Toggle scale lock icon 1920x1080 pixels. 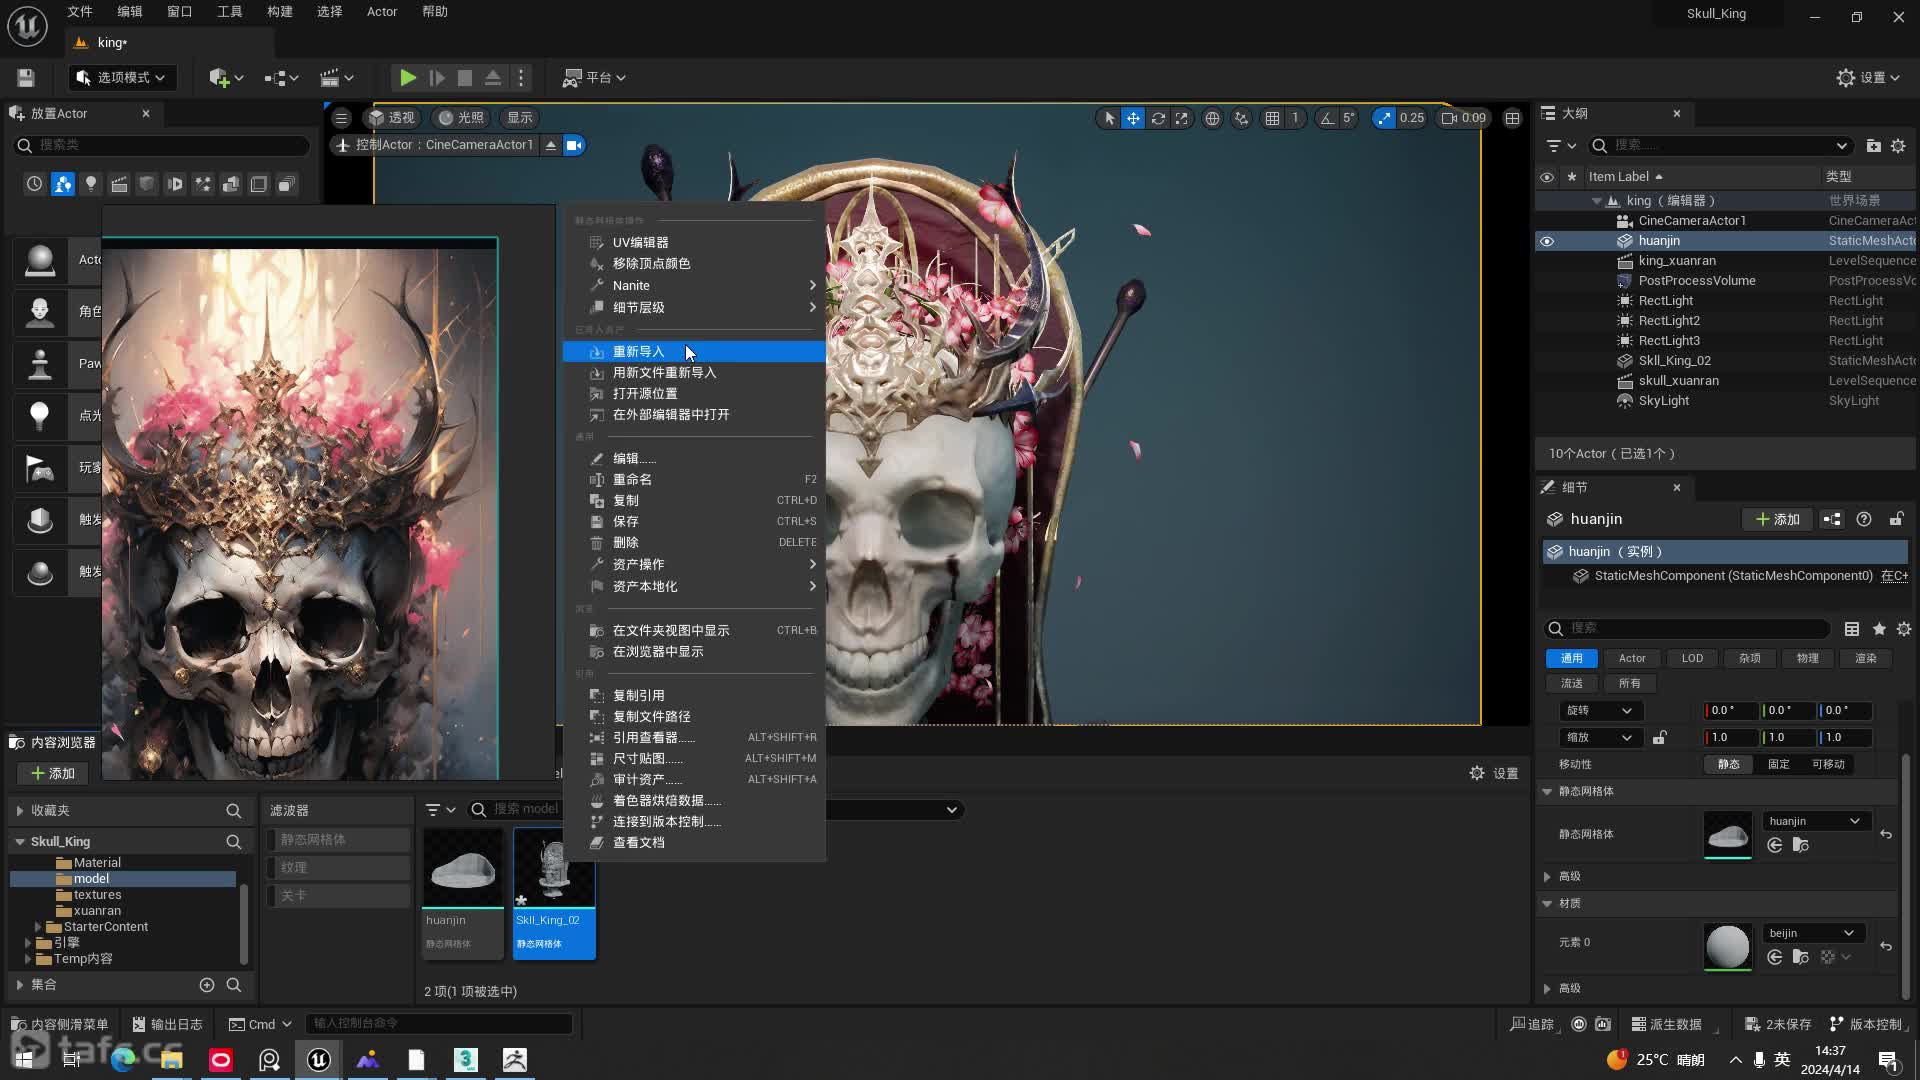coord(1659,738)
